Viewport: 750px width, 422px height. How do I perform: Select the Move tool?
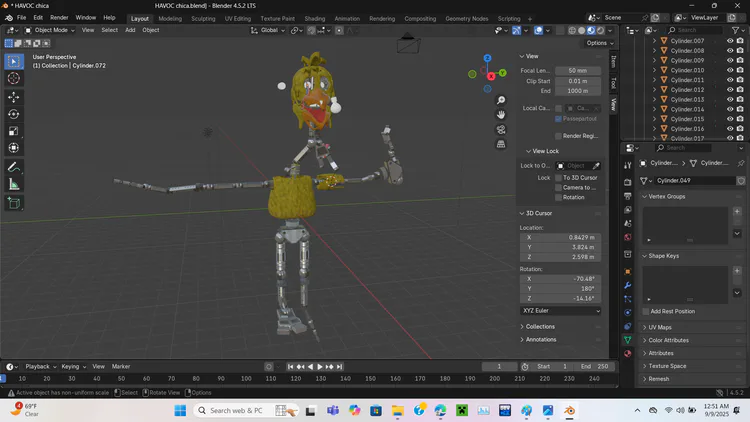(x=14, y=97)
